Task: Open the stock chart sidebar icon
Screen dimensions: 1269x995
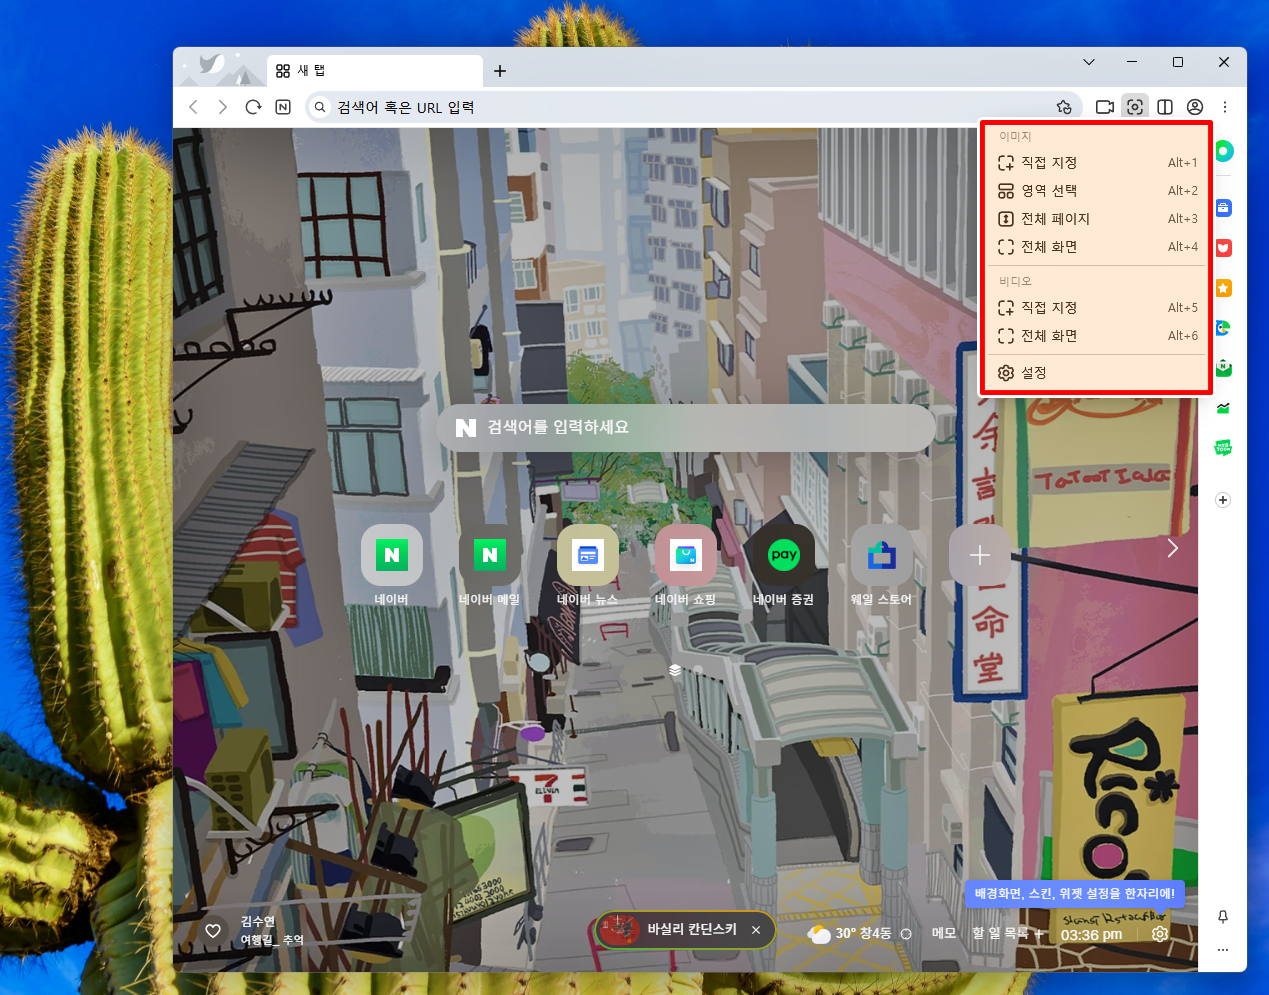Action: coord(1223,408)
